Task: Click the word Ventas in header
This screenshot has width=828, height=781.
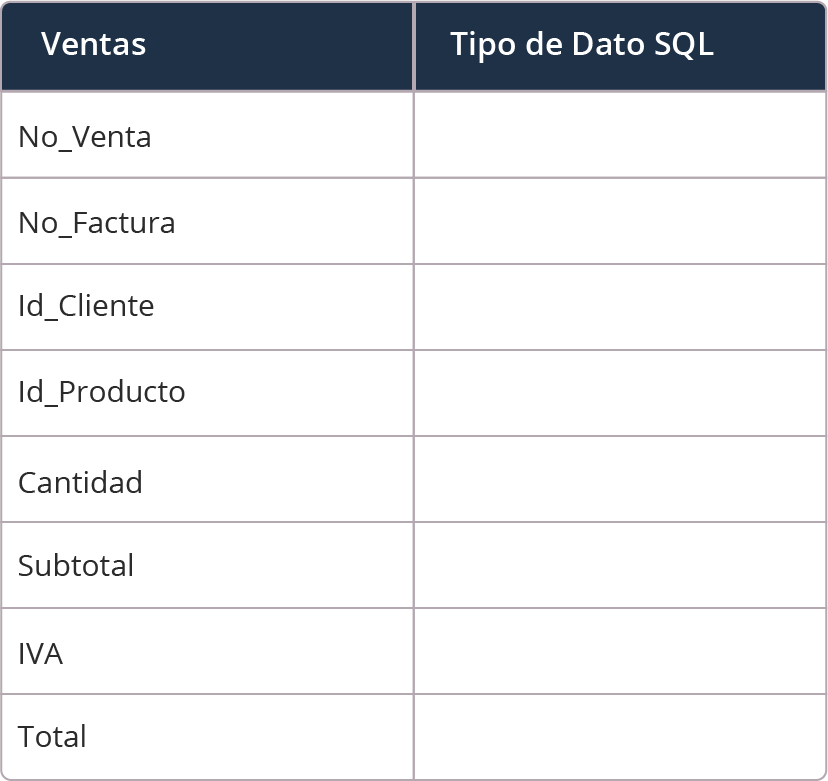Action: (93, 44)
